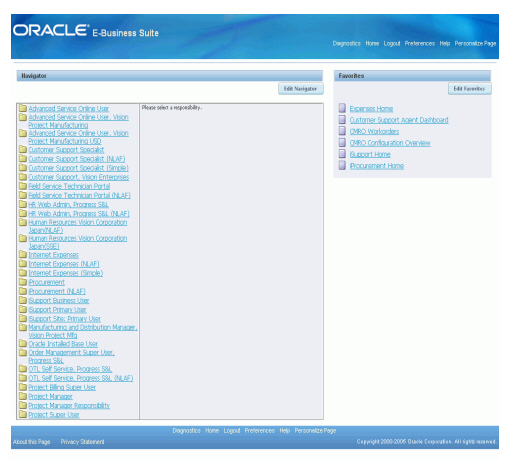Click Diagnostics link in the footer

coord(187,431)
